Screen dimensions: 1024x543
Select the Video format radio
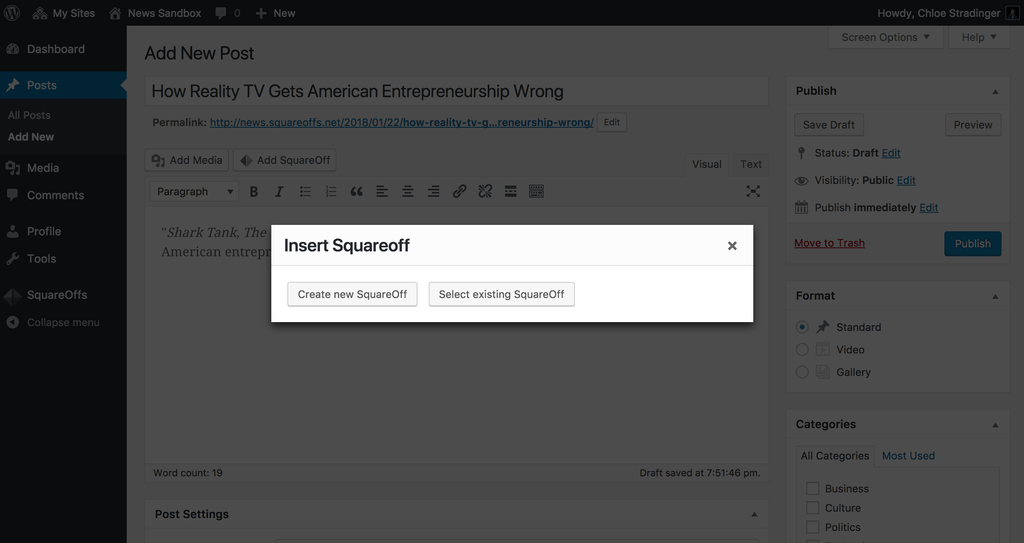point(802,350)
